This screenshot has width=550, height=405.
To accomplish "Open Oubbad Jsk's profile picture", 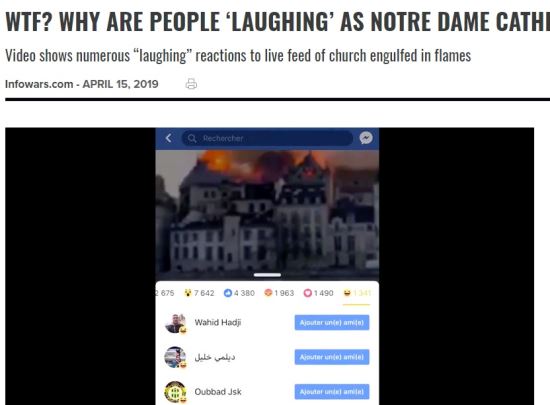I will pos(175,392).
